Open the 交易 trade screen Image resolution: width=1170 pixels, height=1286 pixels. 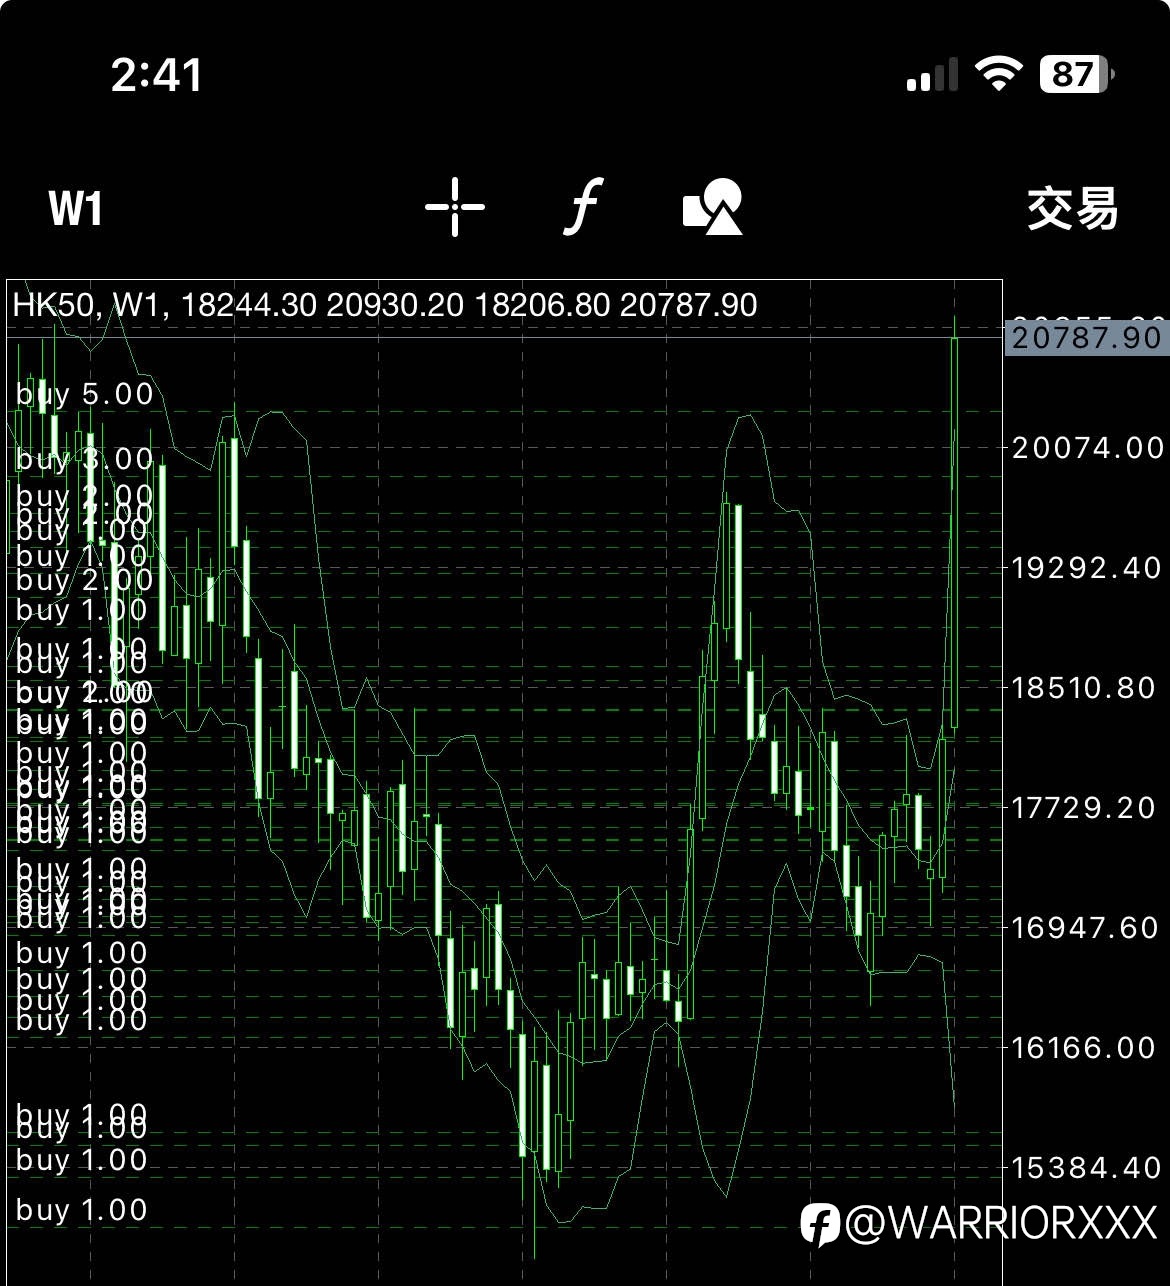[1073, 209]
